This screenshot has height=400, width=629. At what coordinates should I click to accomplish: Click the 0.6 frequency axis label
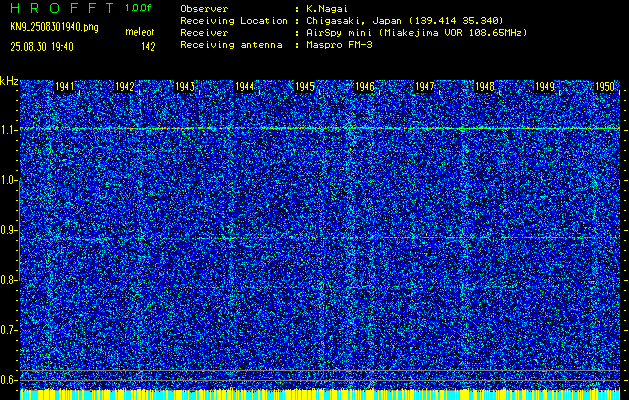[9, 380]
